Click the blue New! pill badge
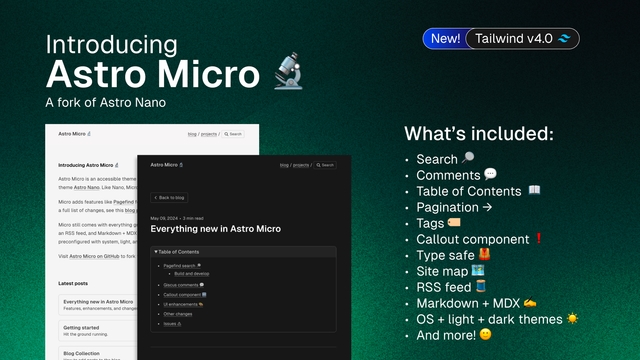This screenshot has width=640, height=360. (445, 38)
